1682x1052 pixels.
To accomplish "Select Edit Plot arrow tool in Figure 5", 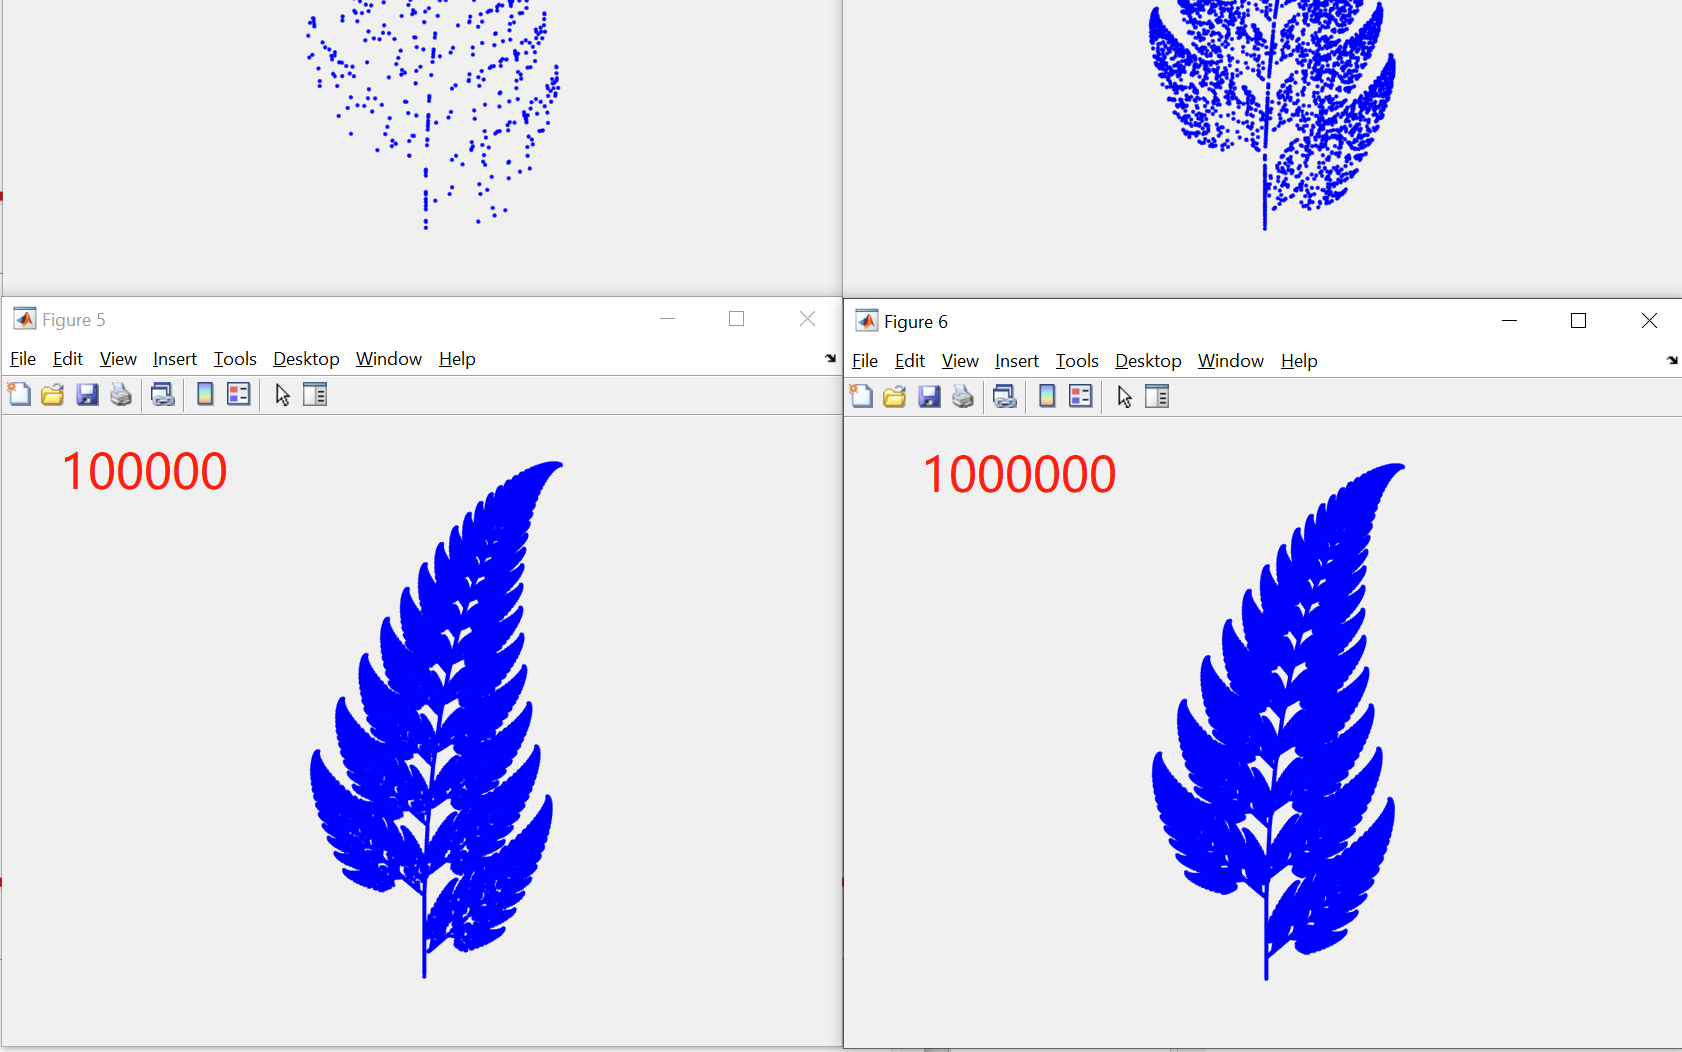I will pos(283,395).
